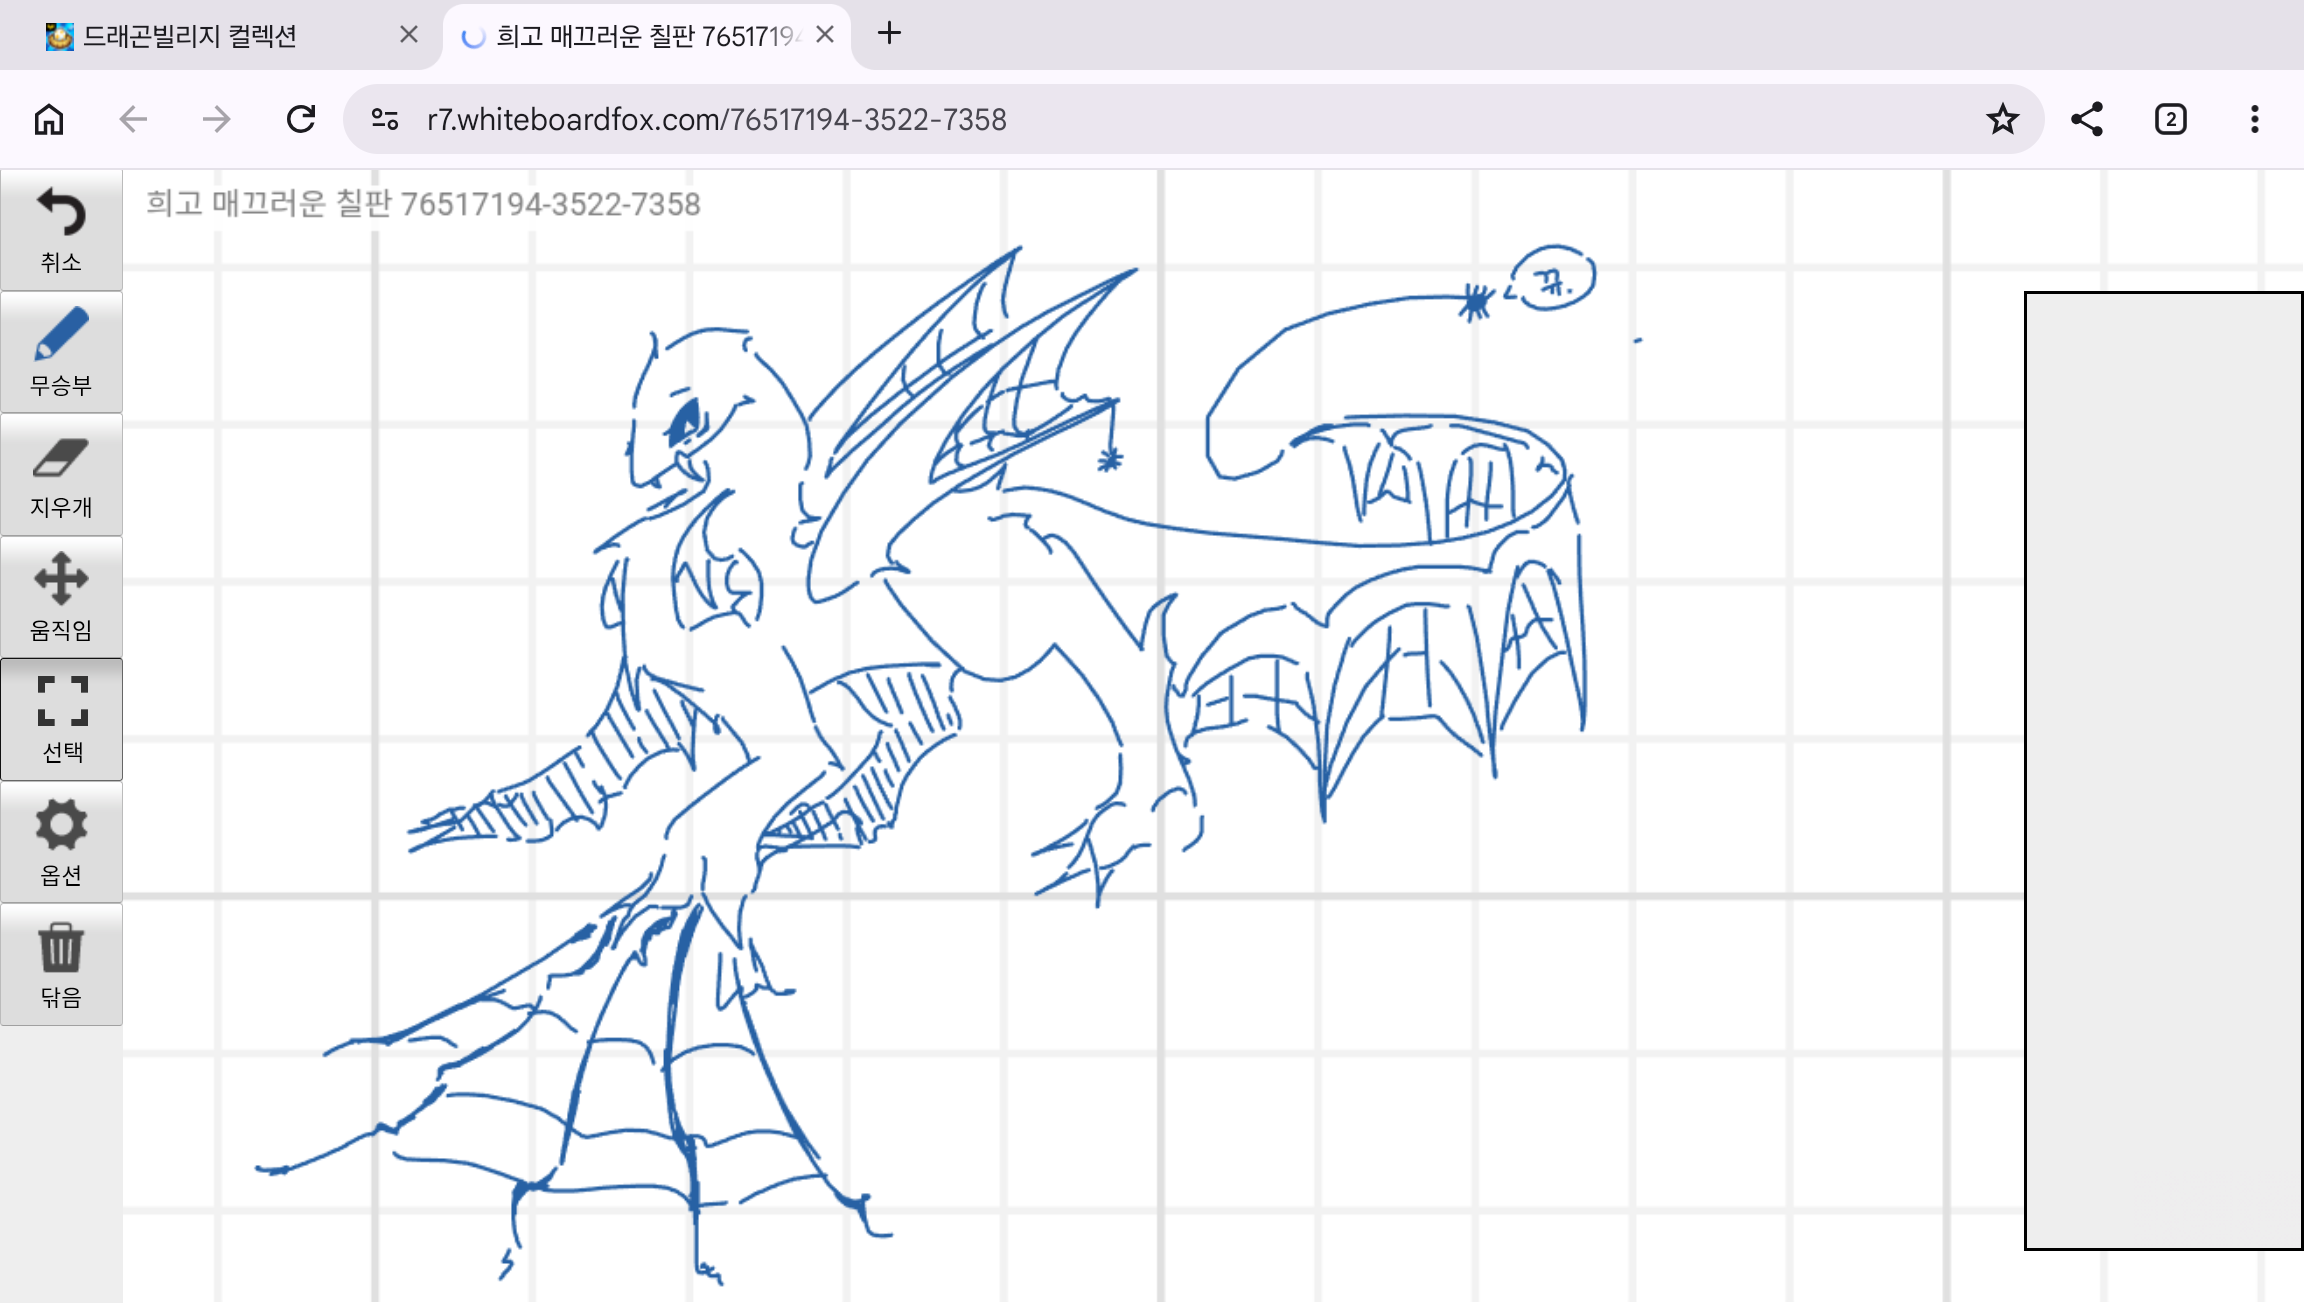Switch to 드래곤빌리지 컬렉션 tab
This screenshot has height=1303, width=2304.
[190, 36]
